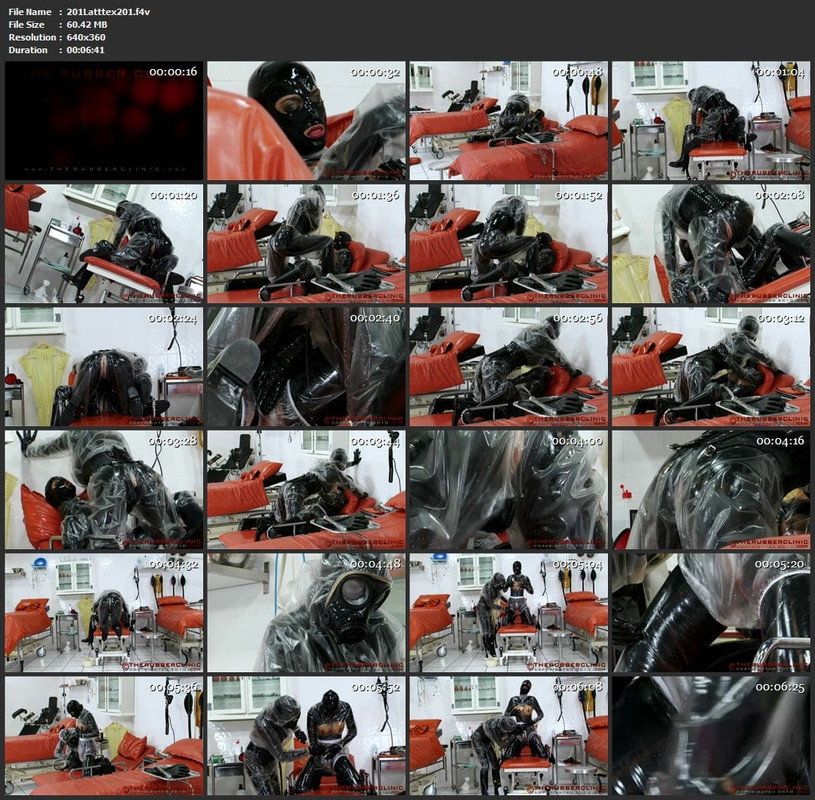The height and width of the screenshot is (800, 815).
Task: Select the preview frame at 00:05:52
Action: [x=306, y=736]
